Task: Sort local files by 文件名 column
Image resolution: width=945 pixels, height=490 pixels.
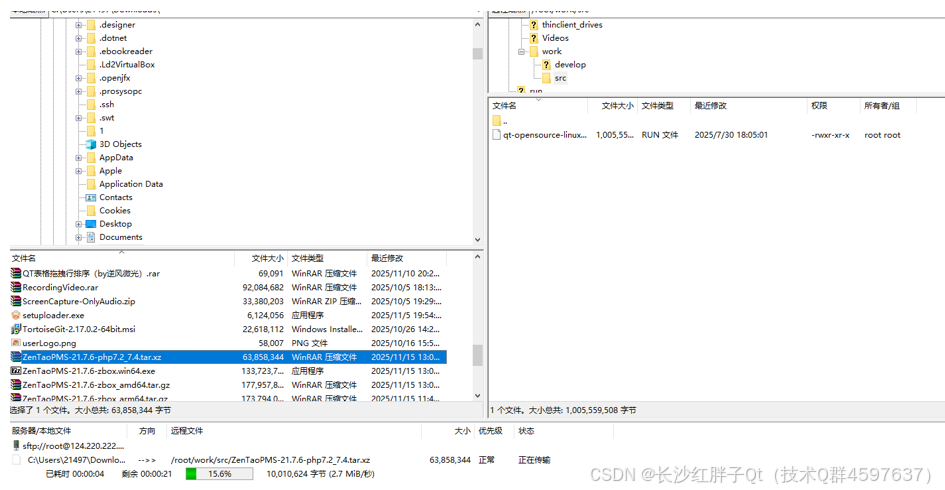Action: (122, 259)
